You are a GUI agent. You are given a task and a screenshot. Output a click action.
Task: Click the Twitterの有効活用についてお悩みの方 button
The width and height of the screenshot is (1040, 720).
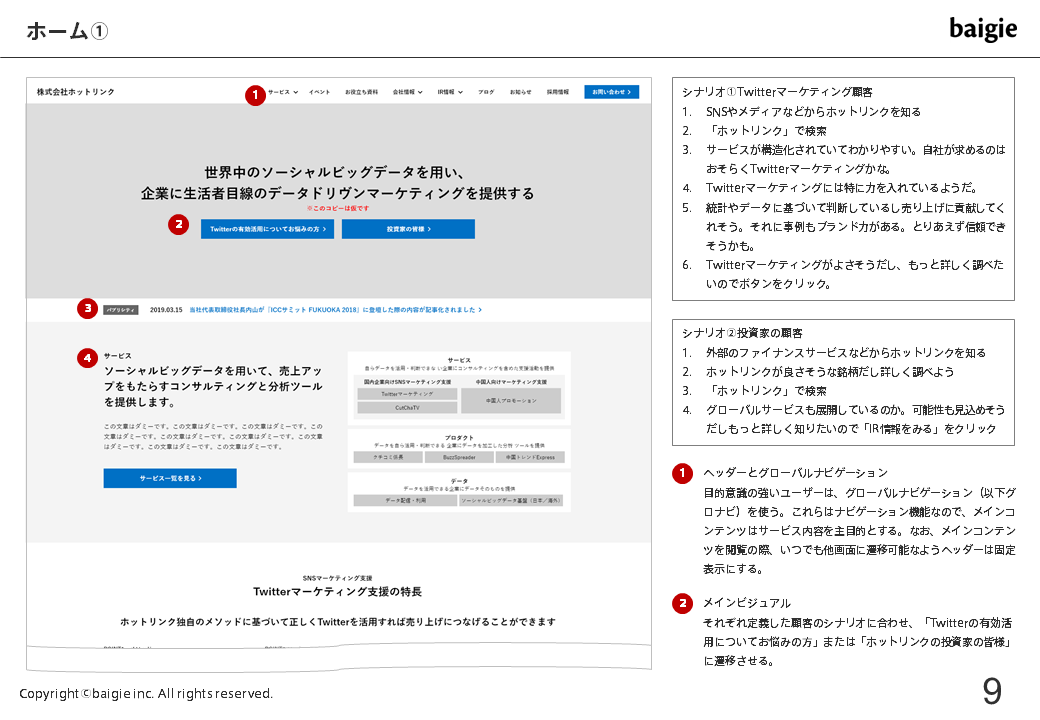pos(267,229)
